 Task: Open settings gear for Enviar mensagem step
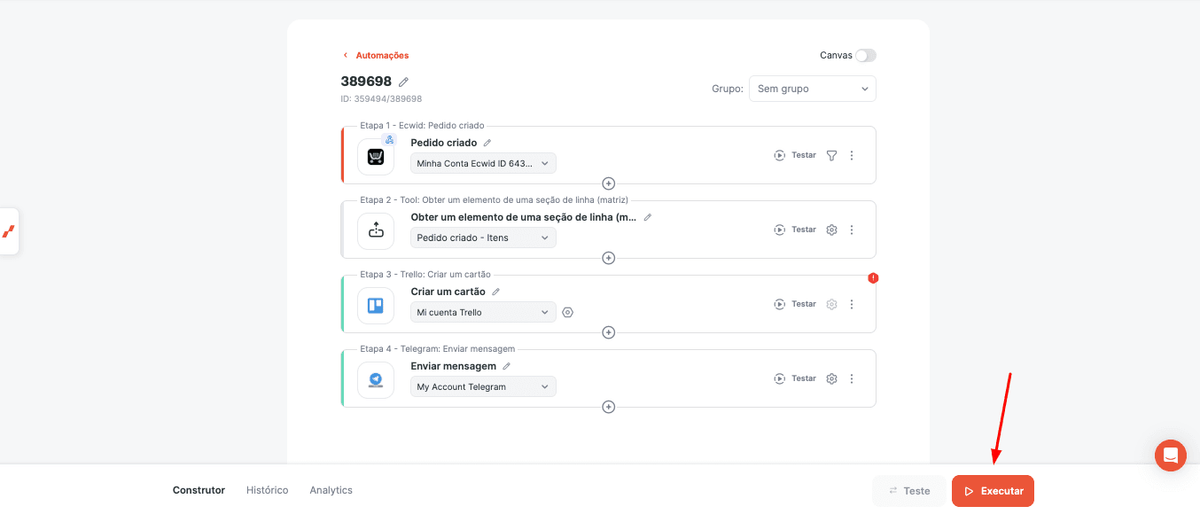point(831,379)
